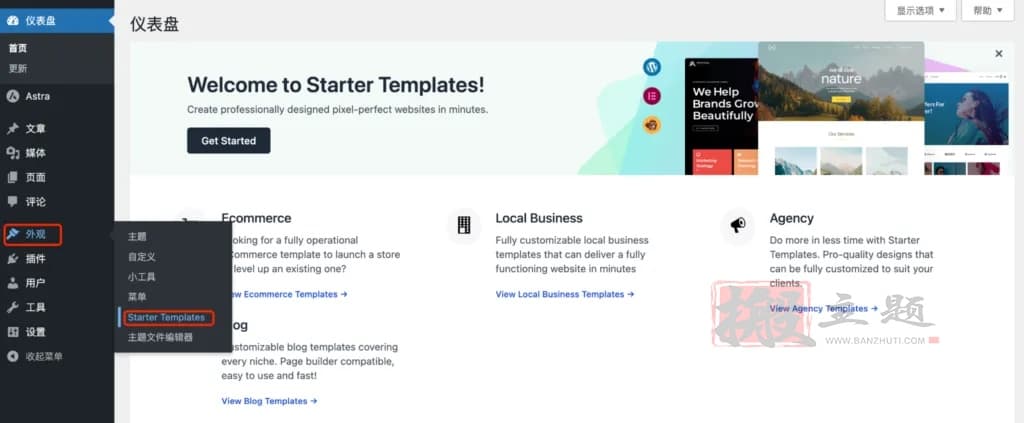The width and height of the screenshot is (1024, 423).
Task: Select 自定义 in the appearance flyout
Action: coord(142,257)
